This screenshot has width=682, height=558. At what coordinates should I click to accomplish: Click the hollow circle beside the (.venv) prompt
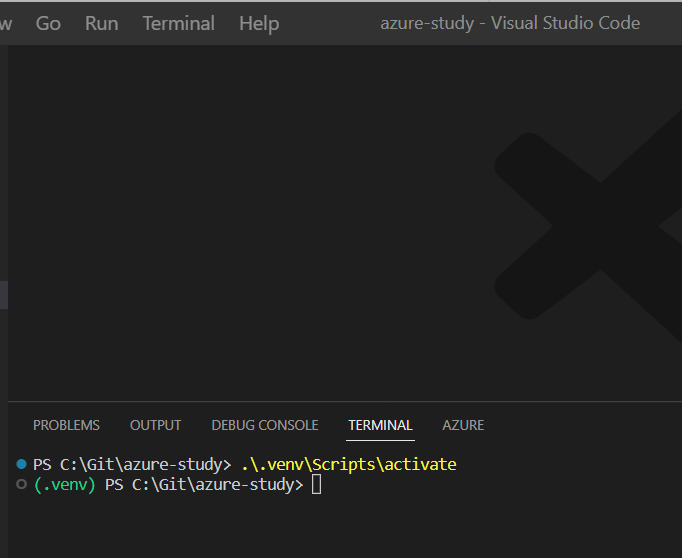(x=21, y=484)
